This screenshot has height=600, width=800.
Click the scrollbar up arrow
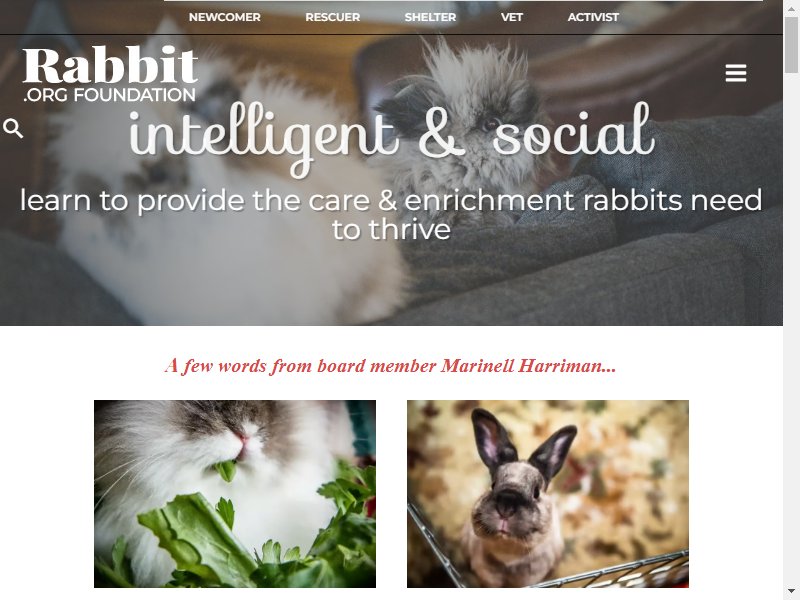791,7
